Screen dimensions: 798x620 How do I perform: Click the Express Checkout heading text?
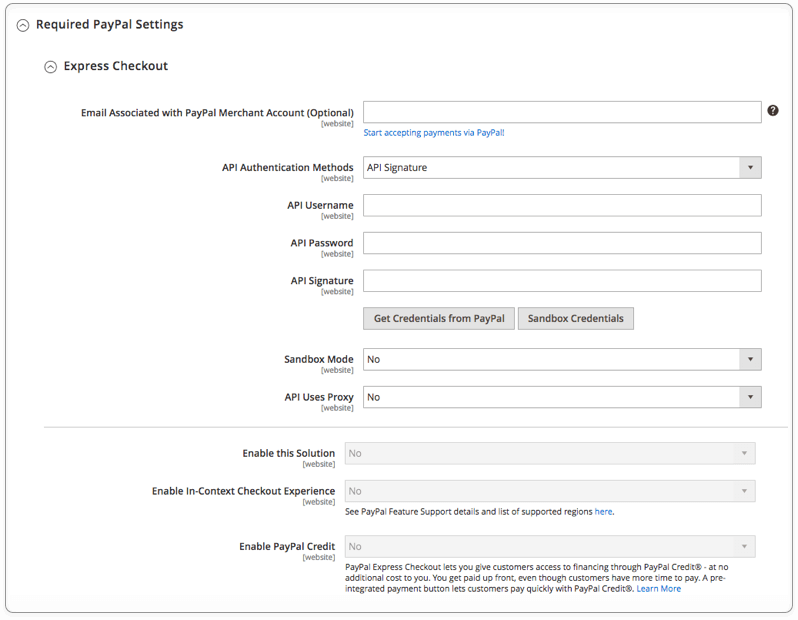pos(116,66)
